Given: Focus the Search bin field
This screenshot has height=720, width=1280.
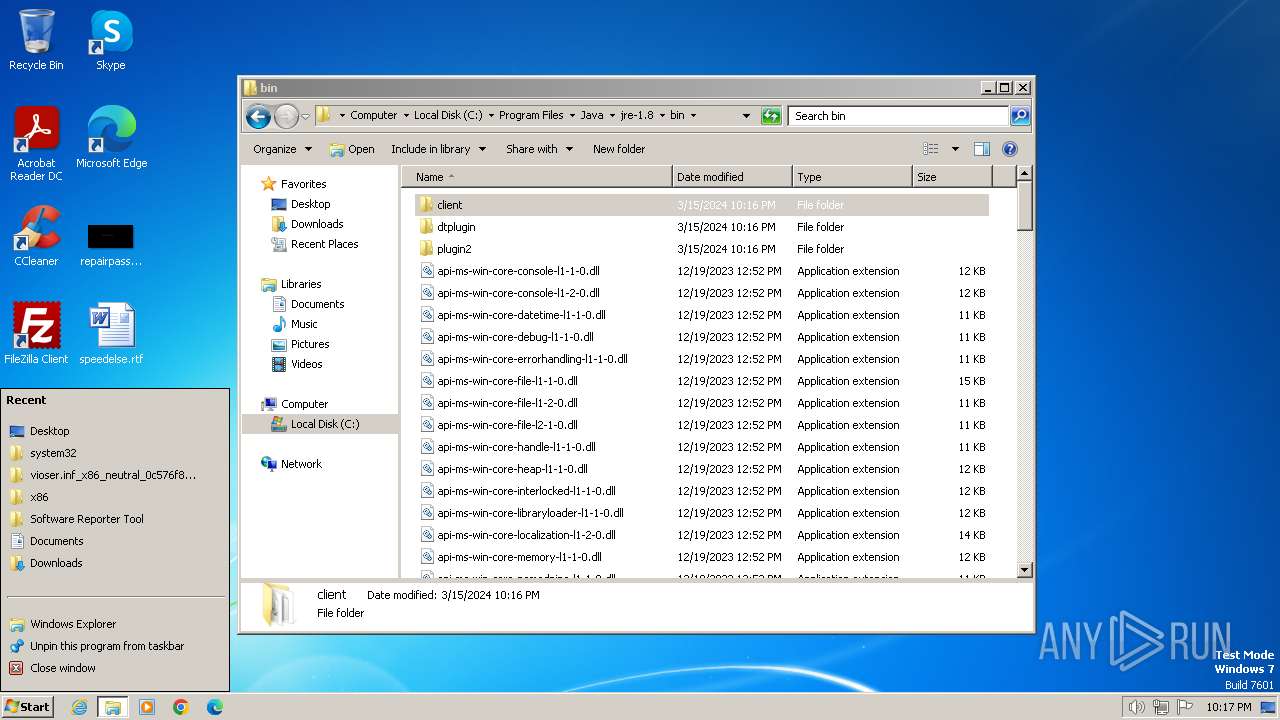Looking at the screenshot, I should tap(898, 116).
